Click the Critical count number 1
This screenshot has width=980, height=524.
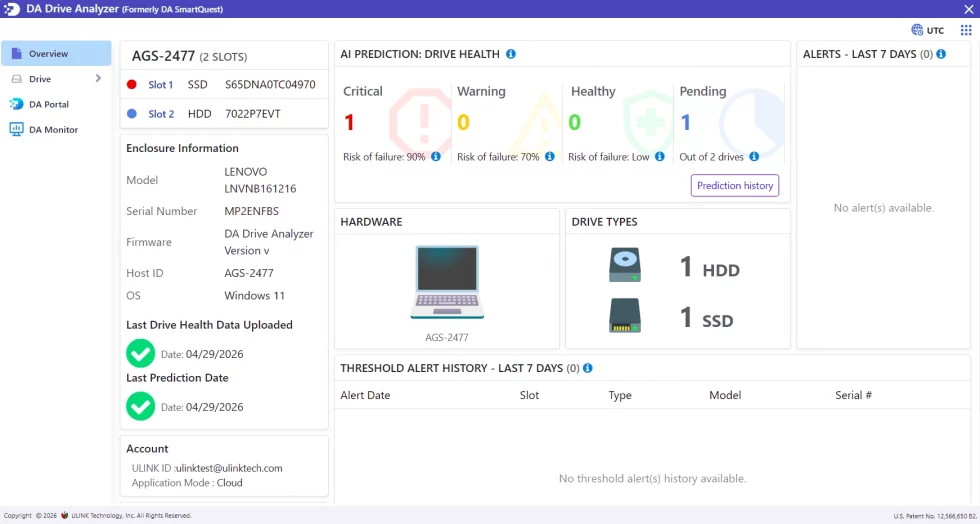click(x=349, y=123)
